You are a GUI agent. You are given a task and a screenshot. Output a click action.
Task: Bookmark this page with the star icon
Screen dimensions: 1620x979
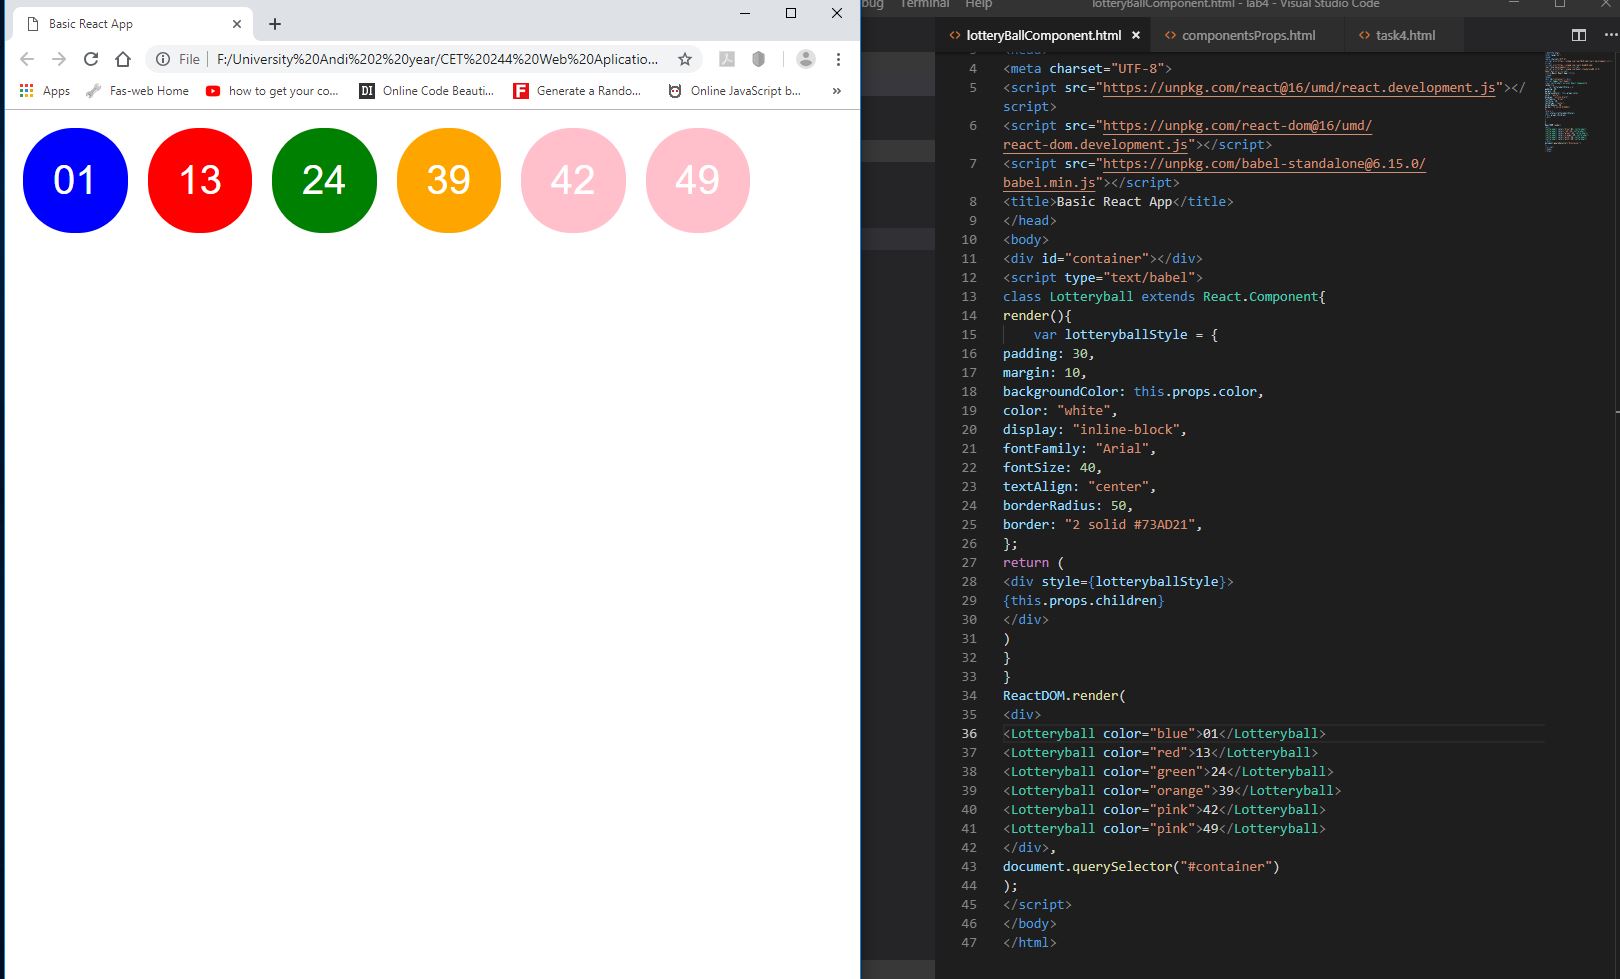[x=685, y=59]
